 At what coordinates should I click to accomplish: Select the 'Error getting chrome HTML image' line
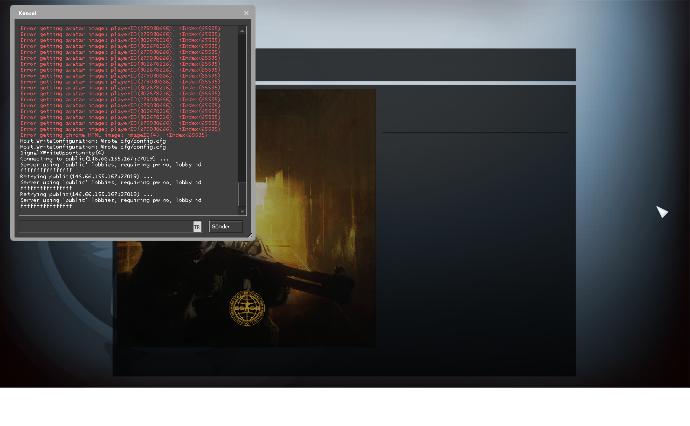click(113, 135)
